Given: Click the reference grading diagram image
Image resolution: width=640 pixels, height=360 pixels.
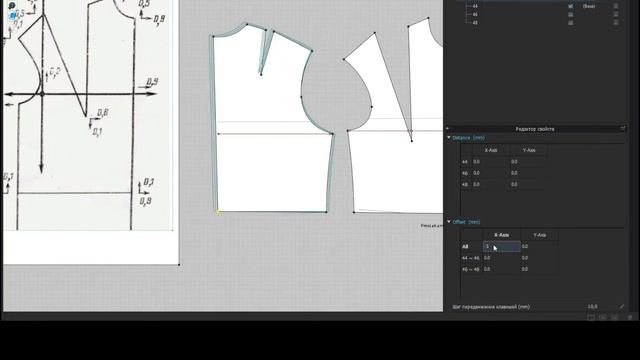Looking at the screenshot, I should [88, 115].
